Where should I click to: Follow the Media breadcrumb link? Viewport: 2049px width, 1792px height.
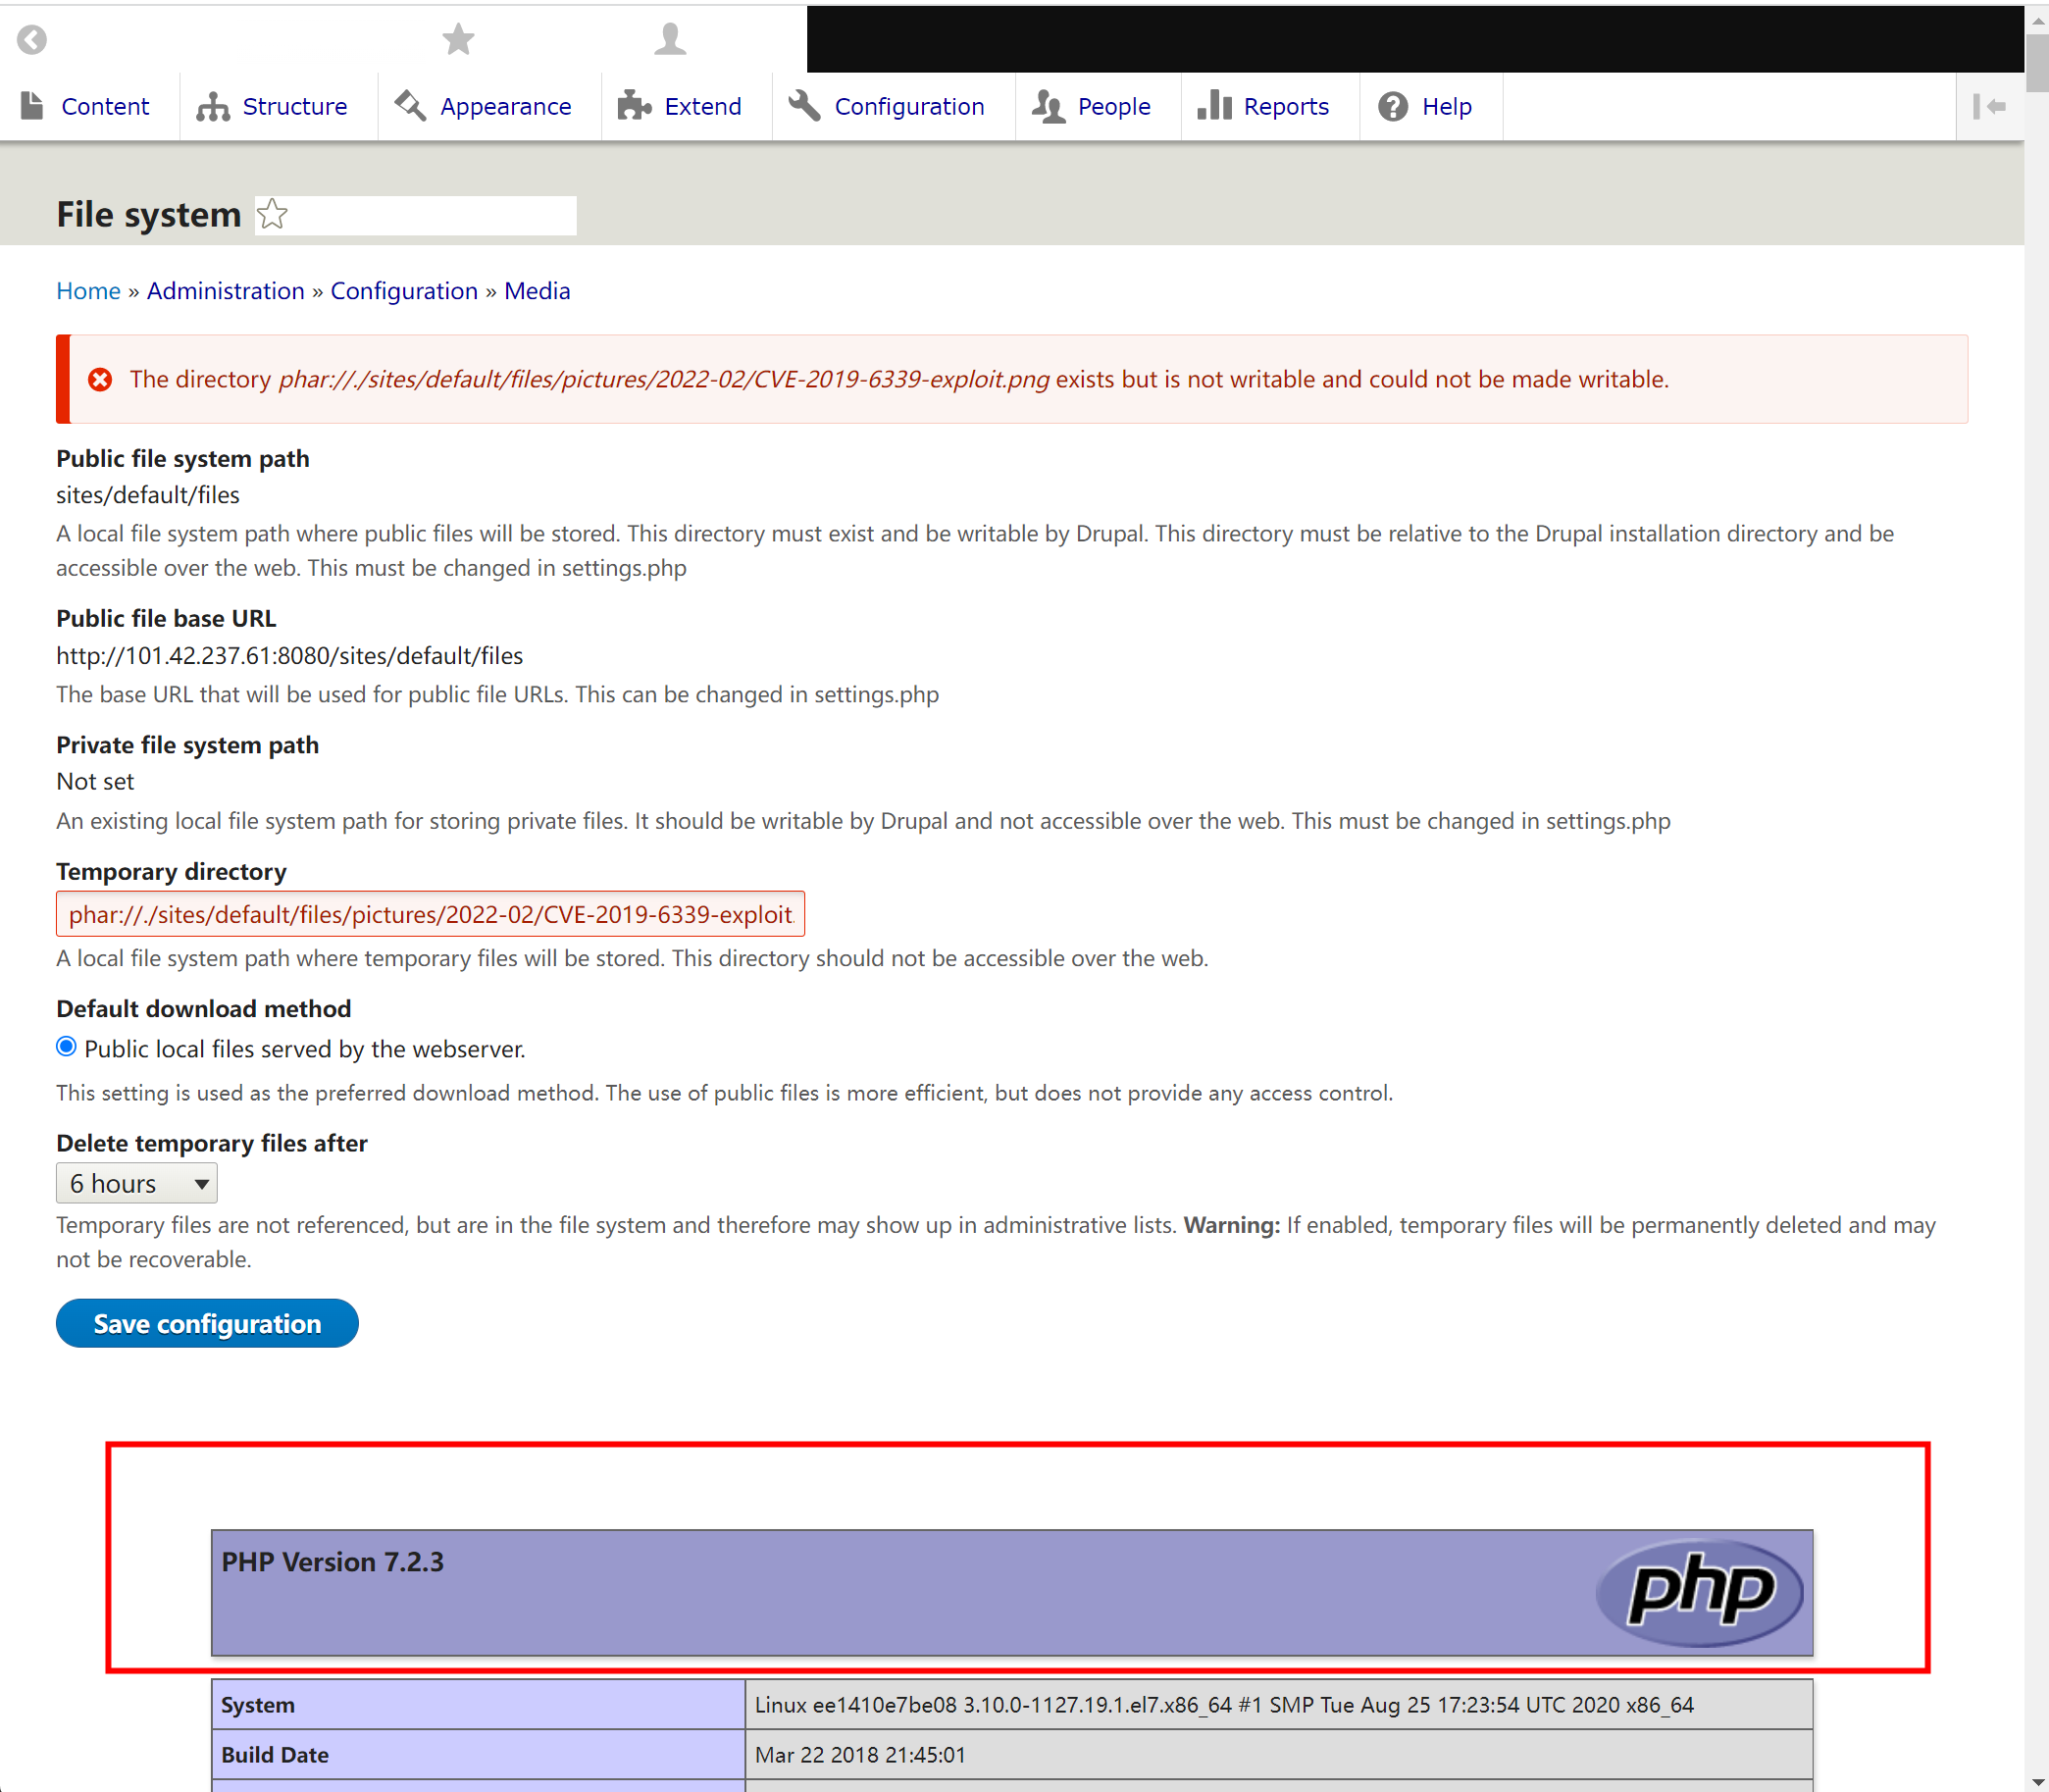click(x=536, y=291)
